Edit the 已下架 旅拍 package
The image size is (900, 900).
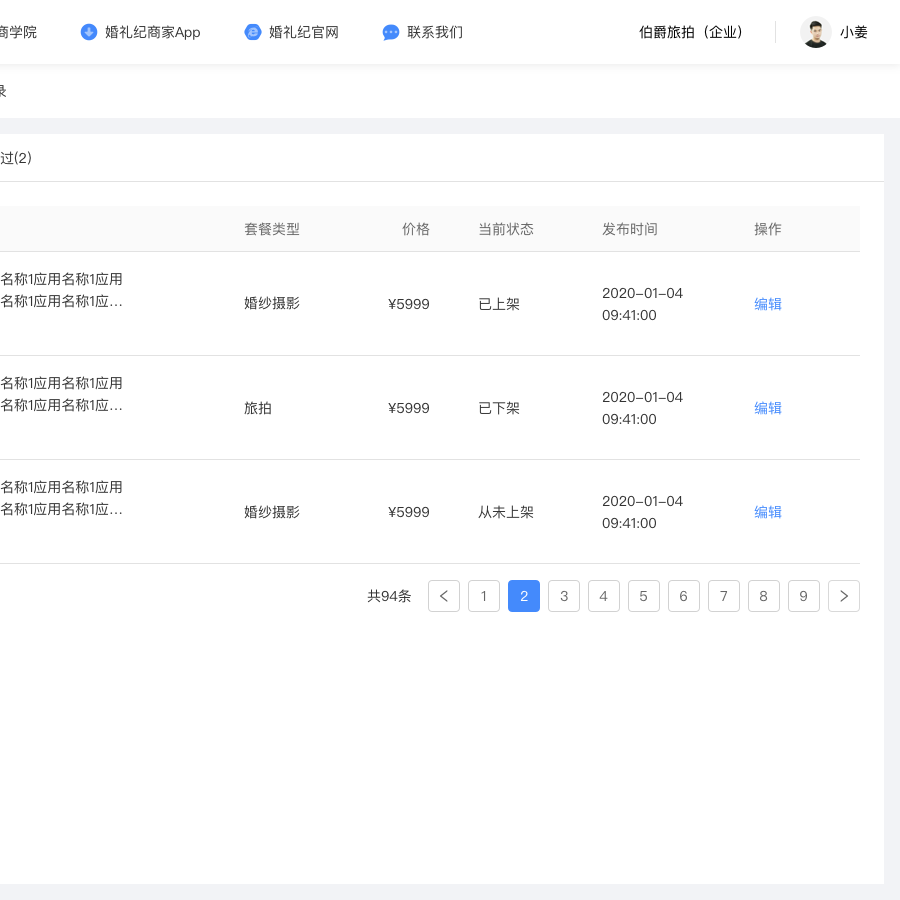coord(768,408)
